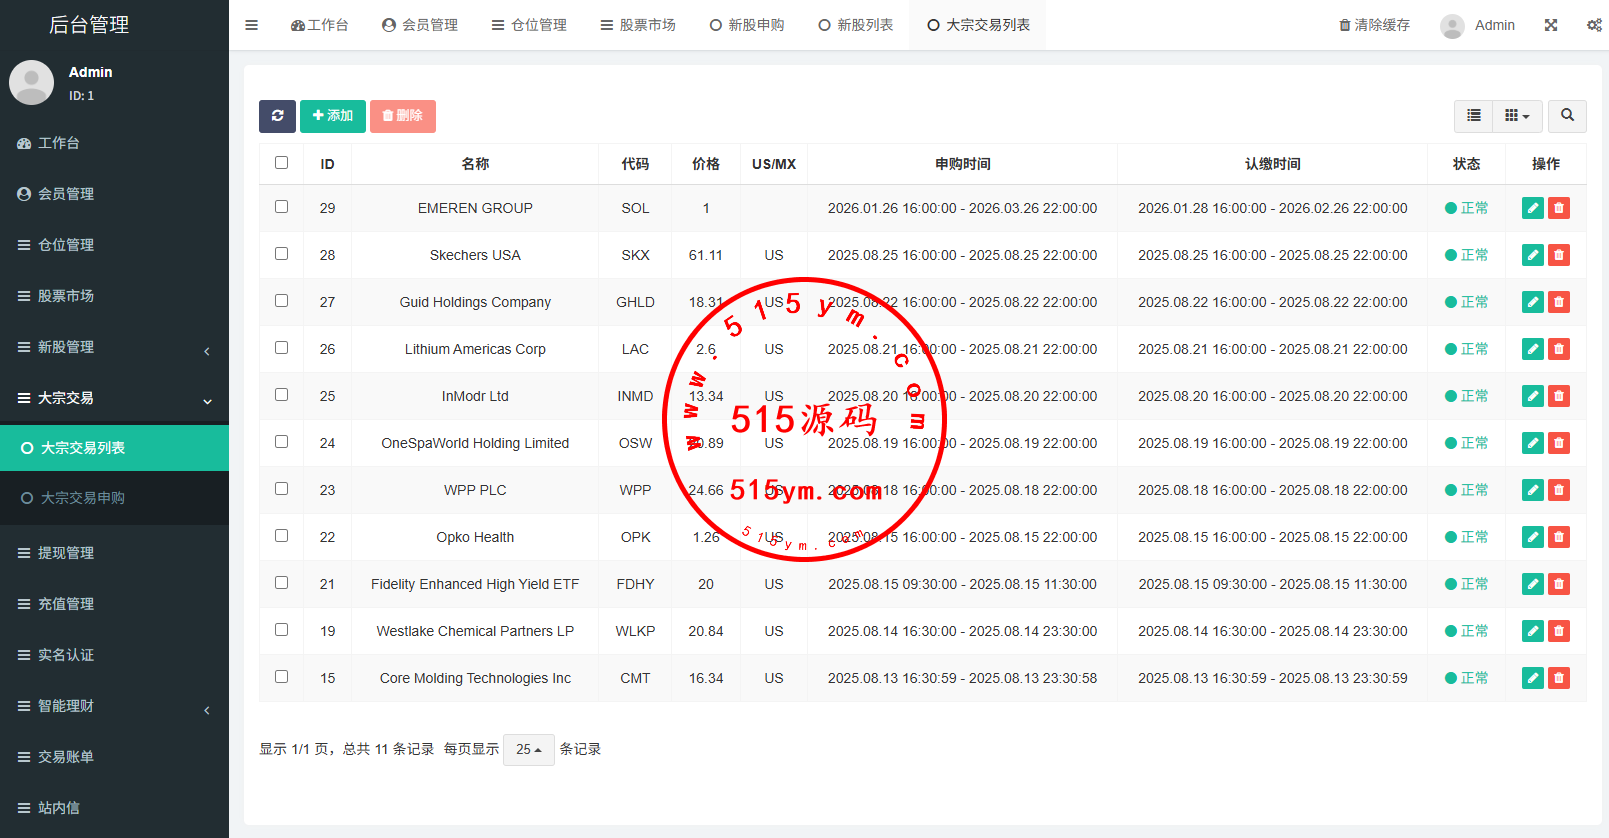Open the 股票市场 top navigation tab
This screenshot has height=838, width=1609.
(x=638, y=25)
